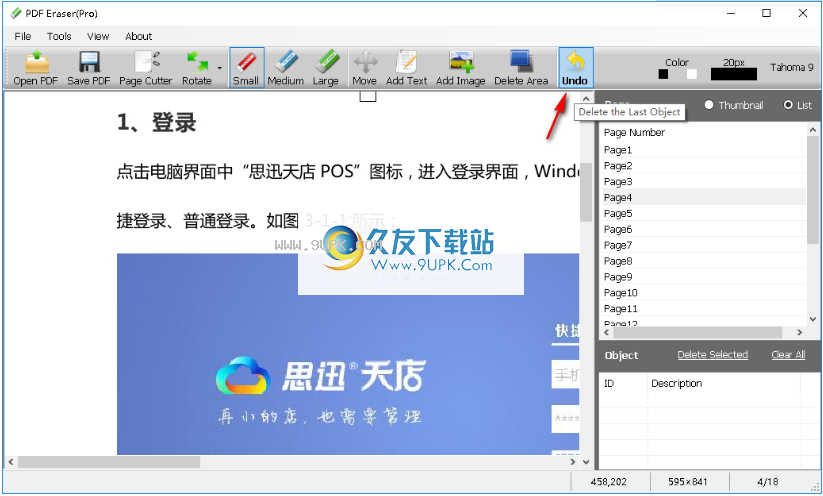Image resolution: width=823 pixels, height=496 pixels.
Task: Open the Tools menu
Action: coord(59,36)
